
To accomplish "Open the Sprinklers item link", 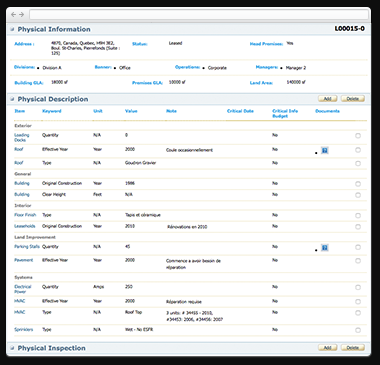I will click(x=24, y=329).
